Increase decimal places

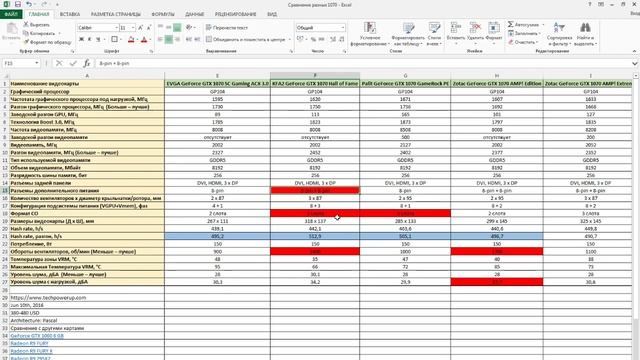(x=333, y=40)
